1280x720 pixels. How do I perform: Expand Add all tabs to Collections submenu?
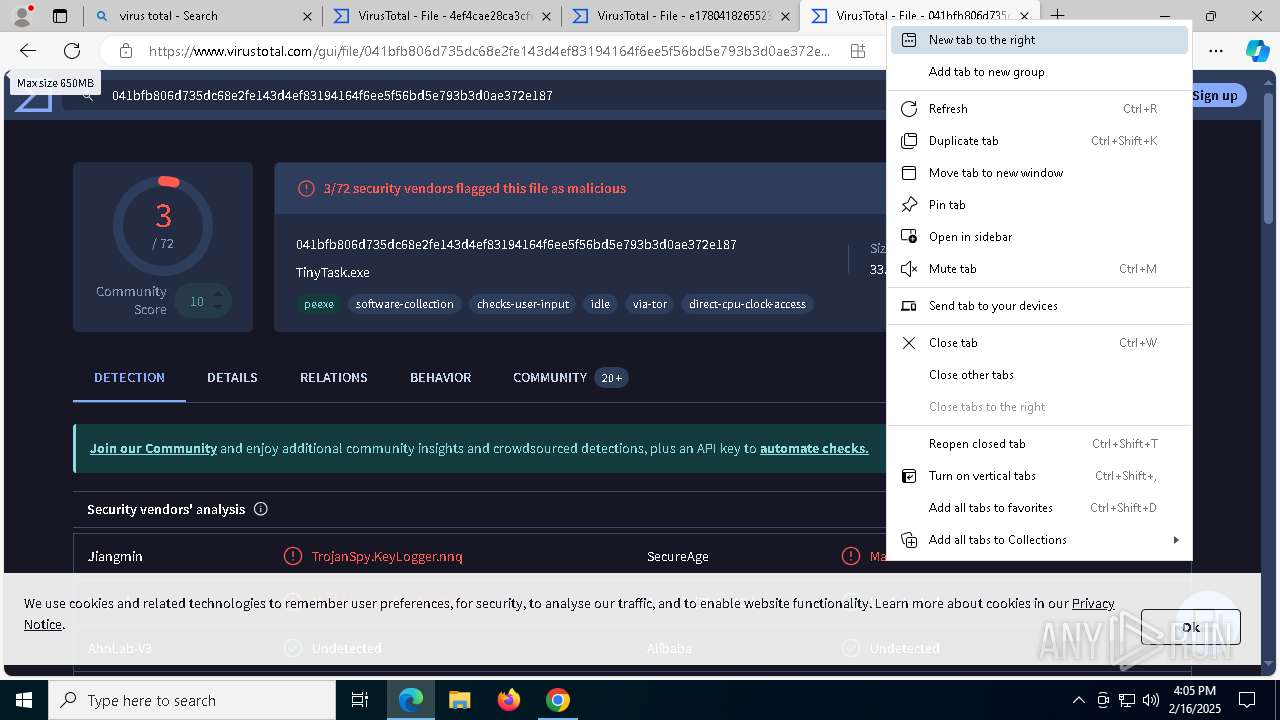[x=1039, y=540]
